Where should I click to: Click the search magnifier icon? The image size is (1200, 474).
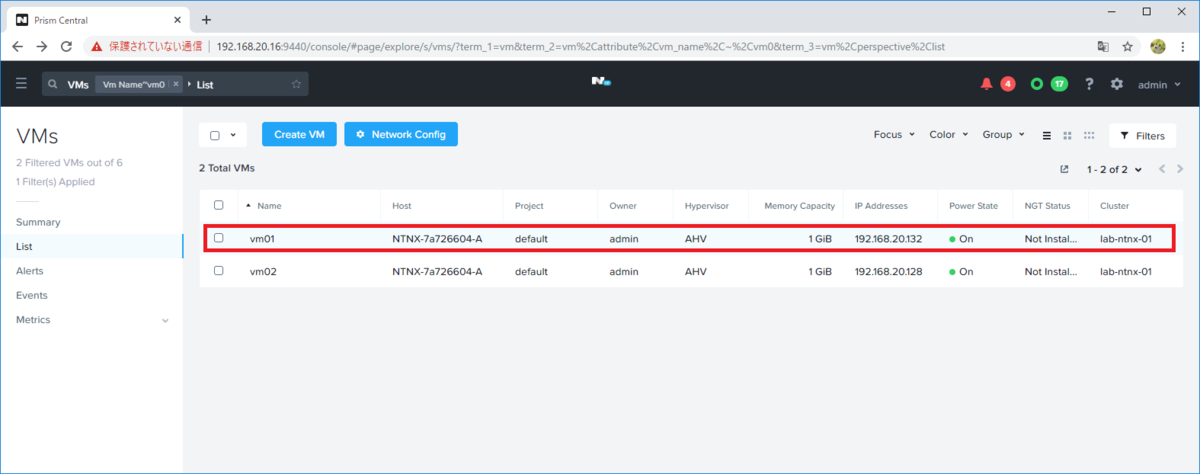54,85
